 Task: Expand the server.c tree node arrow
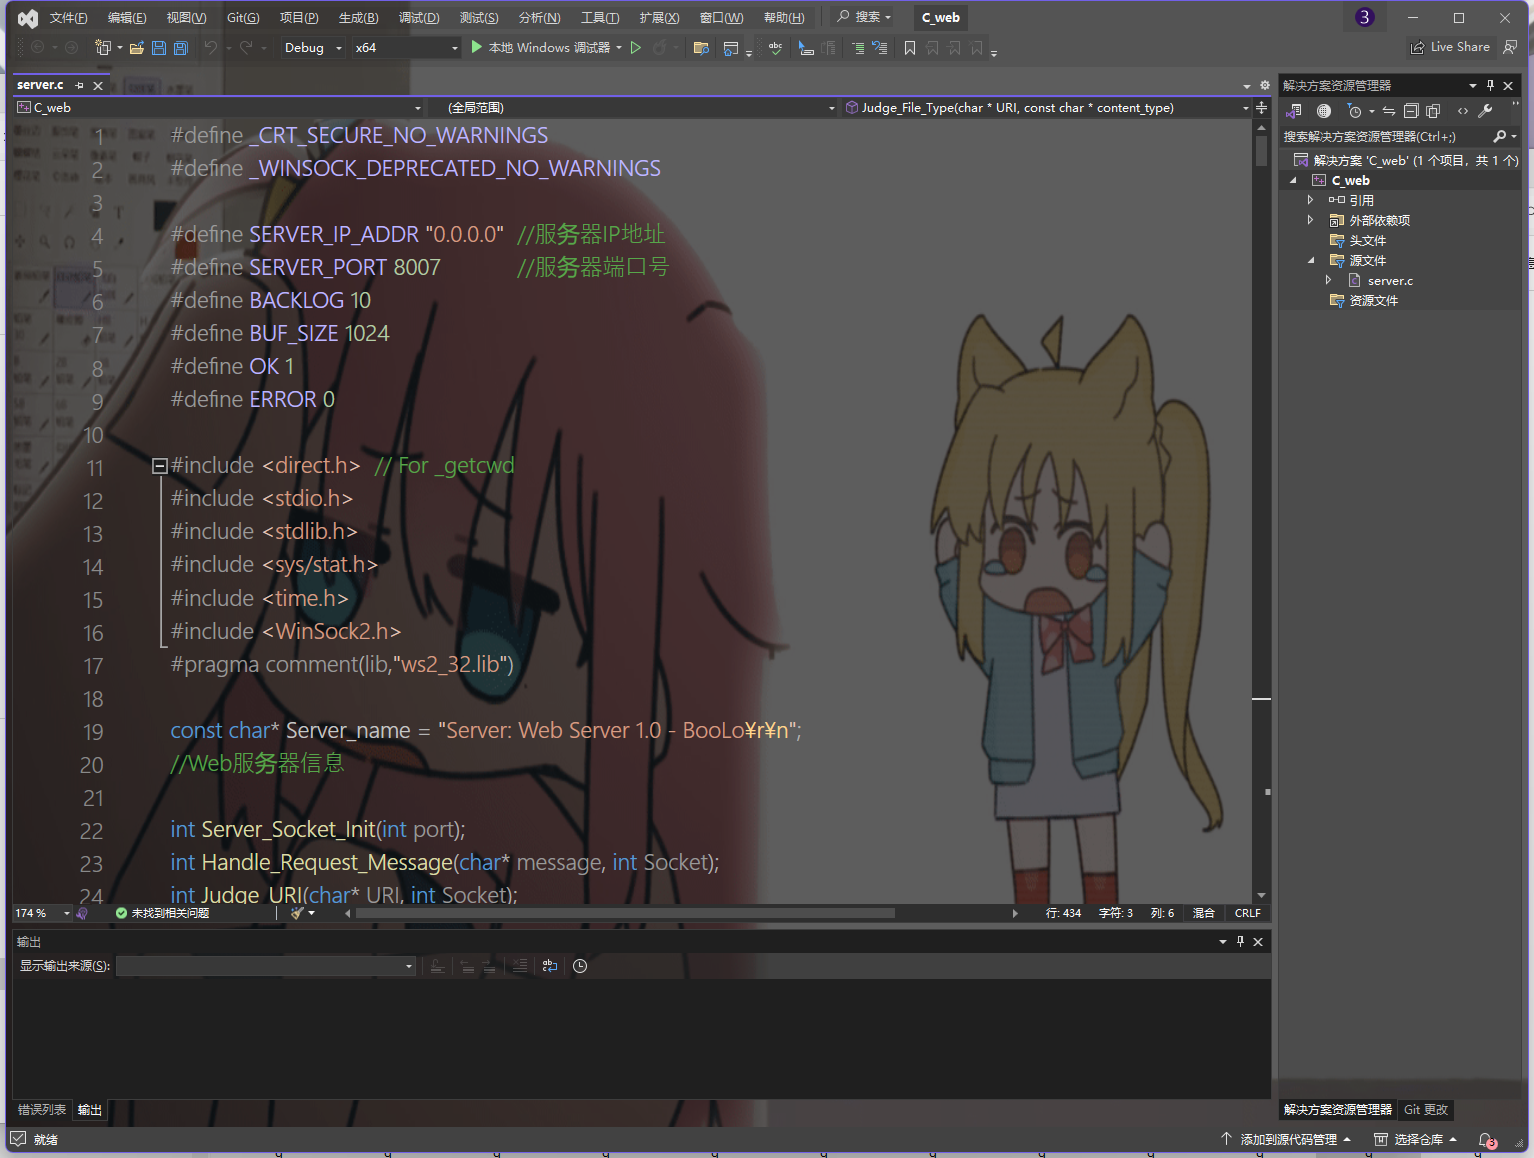(1328, 280)
